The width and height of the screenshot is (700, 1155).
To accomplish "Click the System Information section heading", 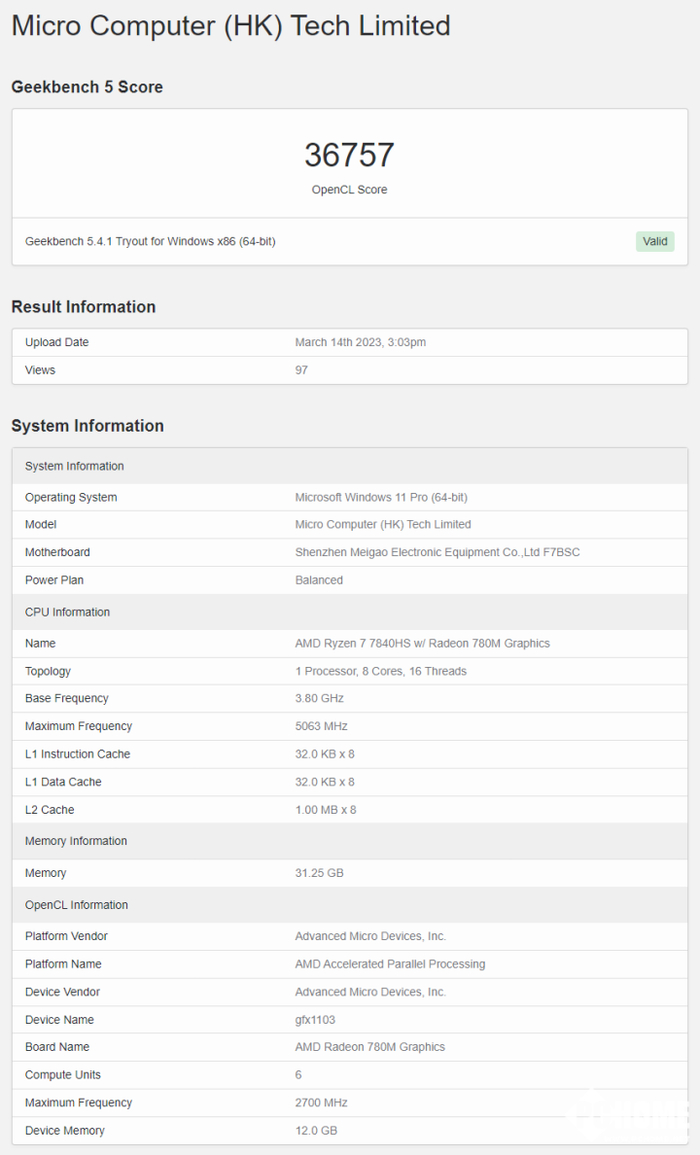I will [x=87, y=426].
